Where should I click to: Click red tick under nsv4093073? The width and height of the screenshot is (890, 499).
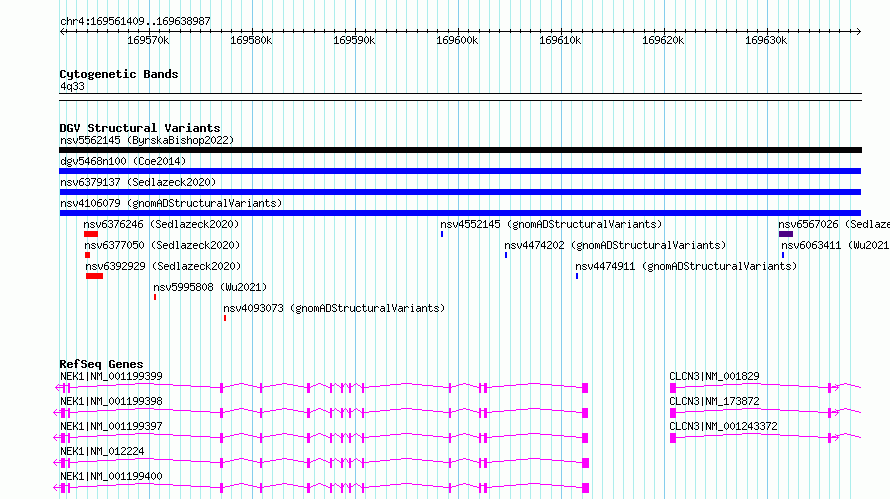[225, 318]
